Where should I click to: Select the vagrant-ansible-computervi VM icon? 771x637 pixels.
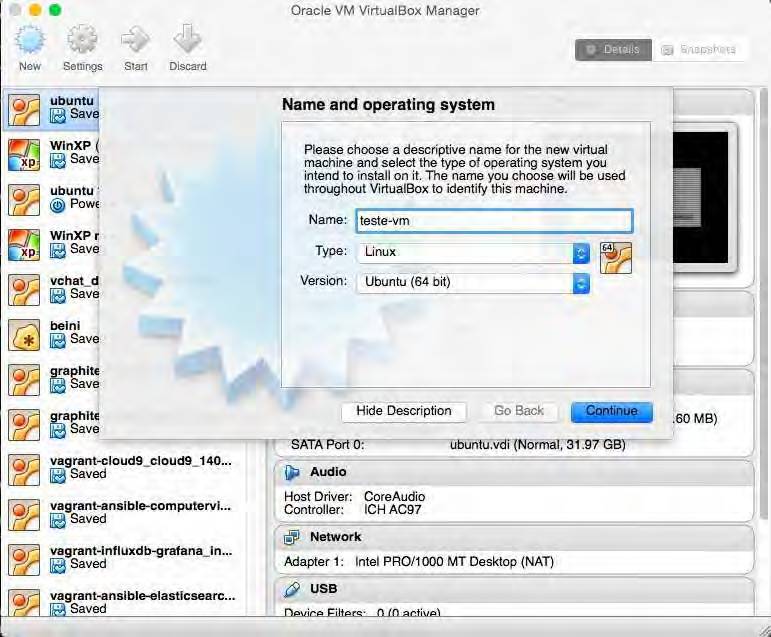[x=24, y=515]
